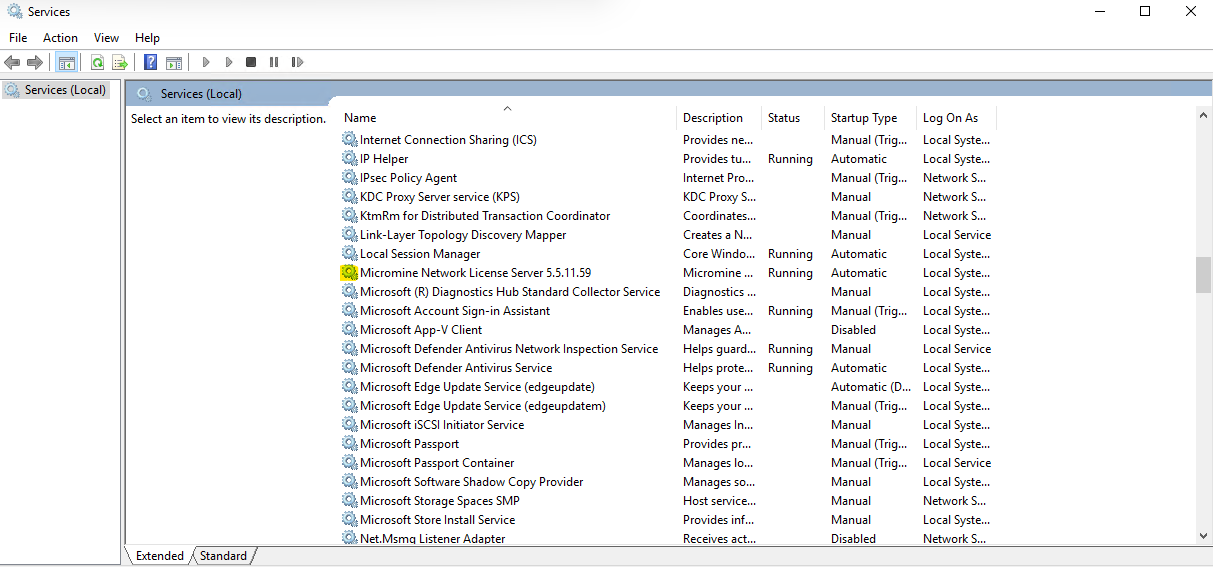Screen dimensions: 1213x567
Task: Open the File menu
Action: tap(18, 38)
